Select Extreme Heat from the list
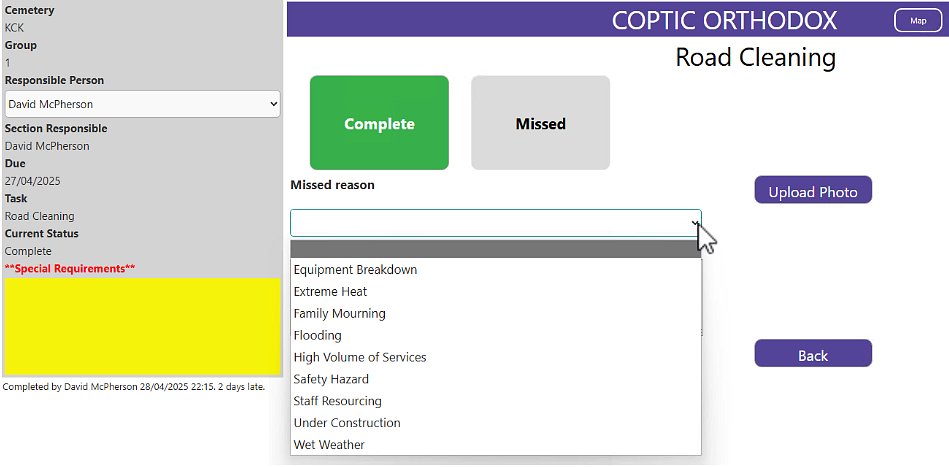The width and height of the screenshot is (949, 467). point(331,292)
